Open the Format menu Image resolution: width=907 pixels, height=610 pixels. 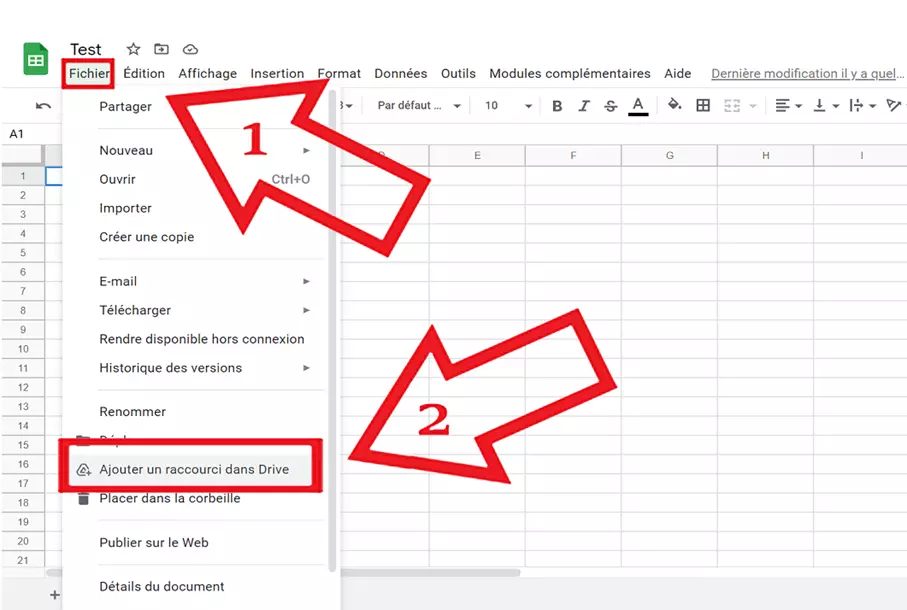pos(339,73)
